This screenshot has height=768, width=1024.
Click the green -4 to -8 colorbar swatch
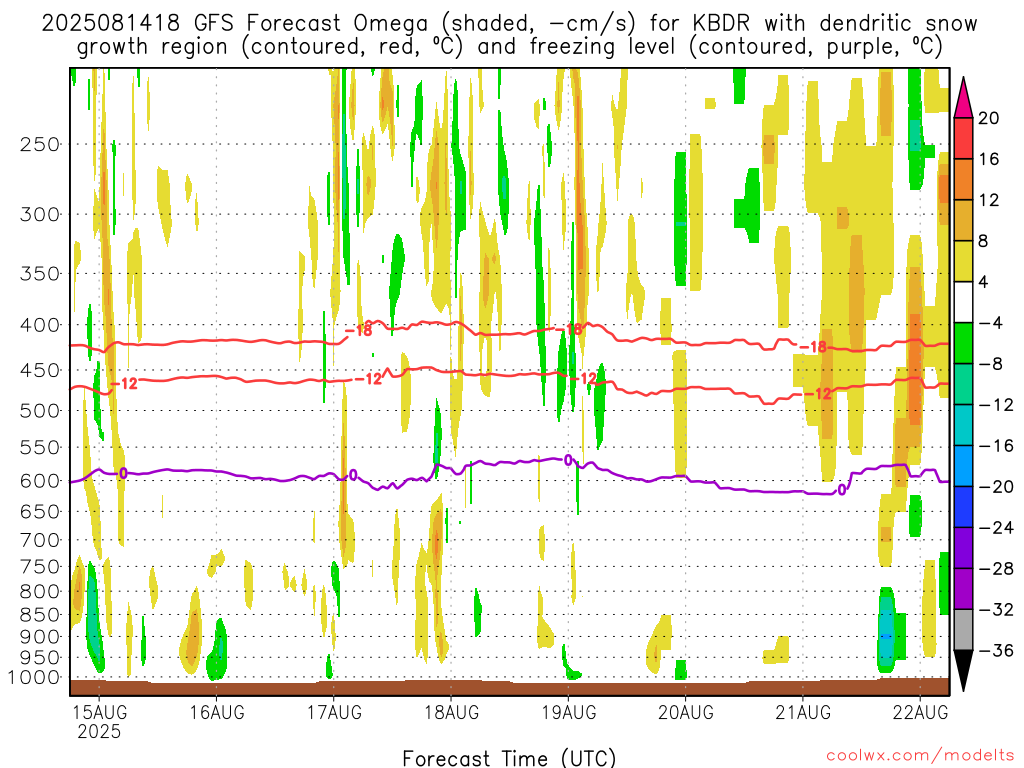click(963, 344)
